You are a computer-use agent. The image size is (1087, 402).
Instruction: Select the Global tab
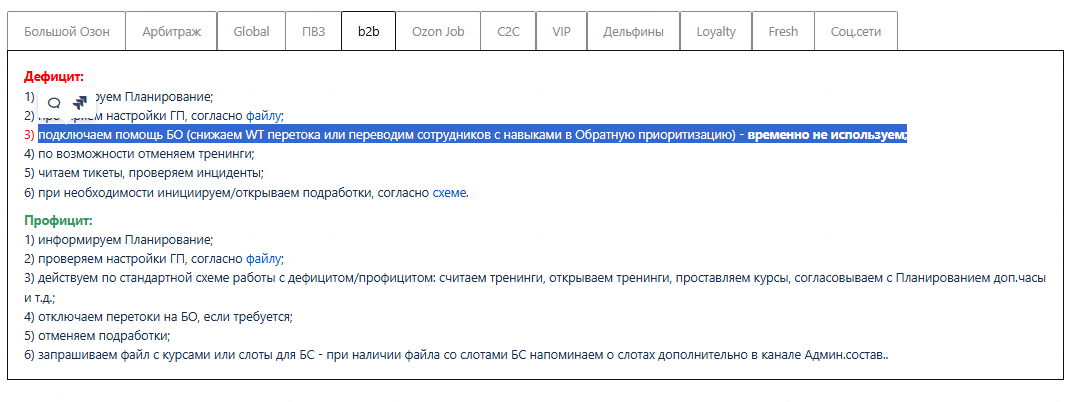pos(251,31)
